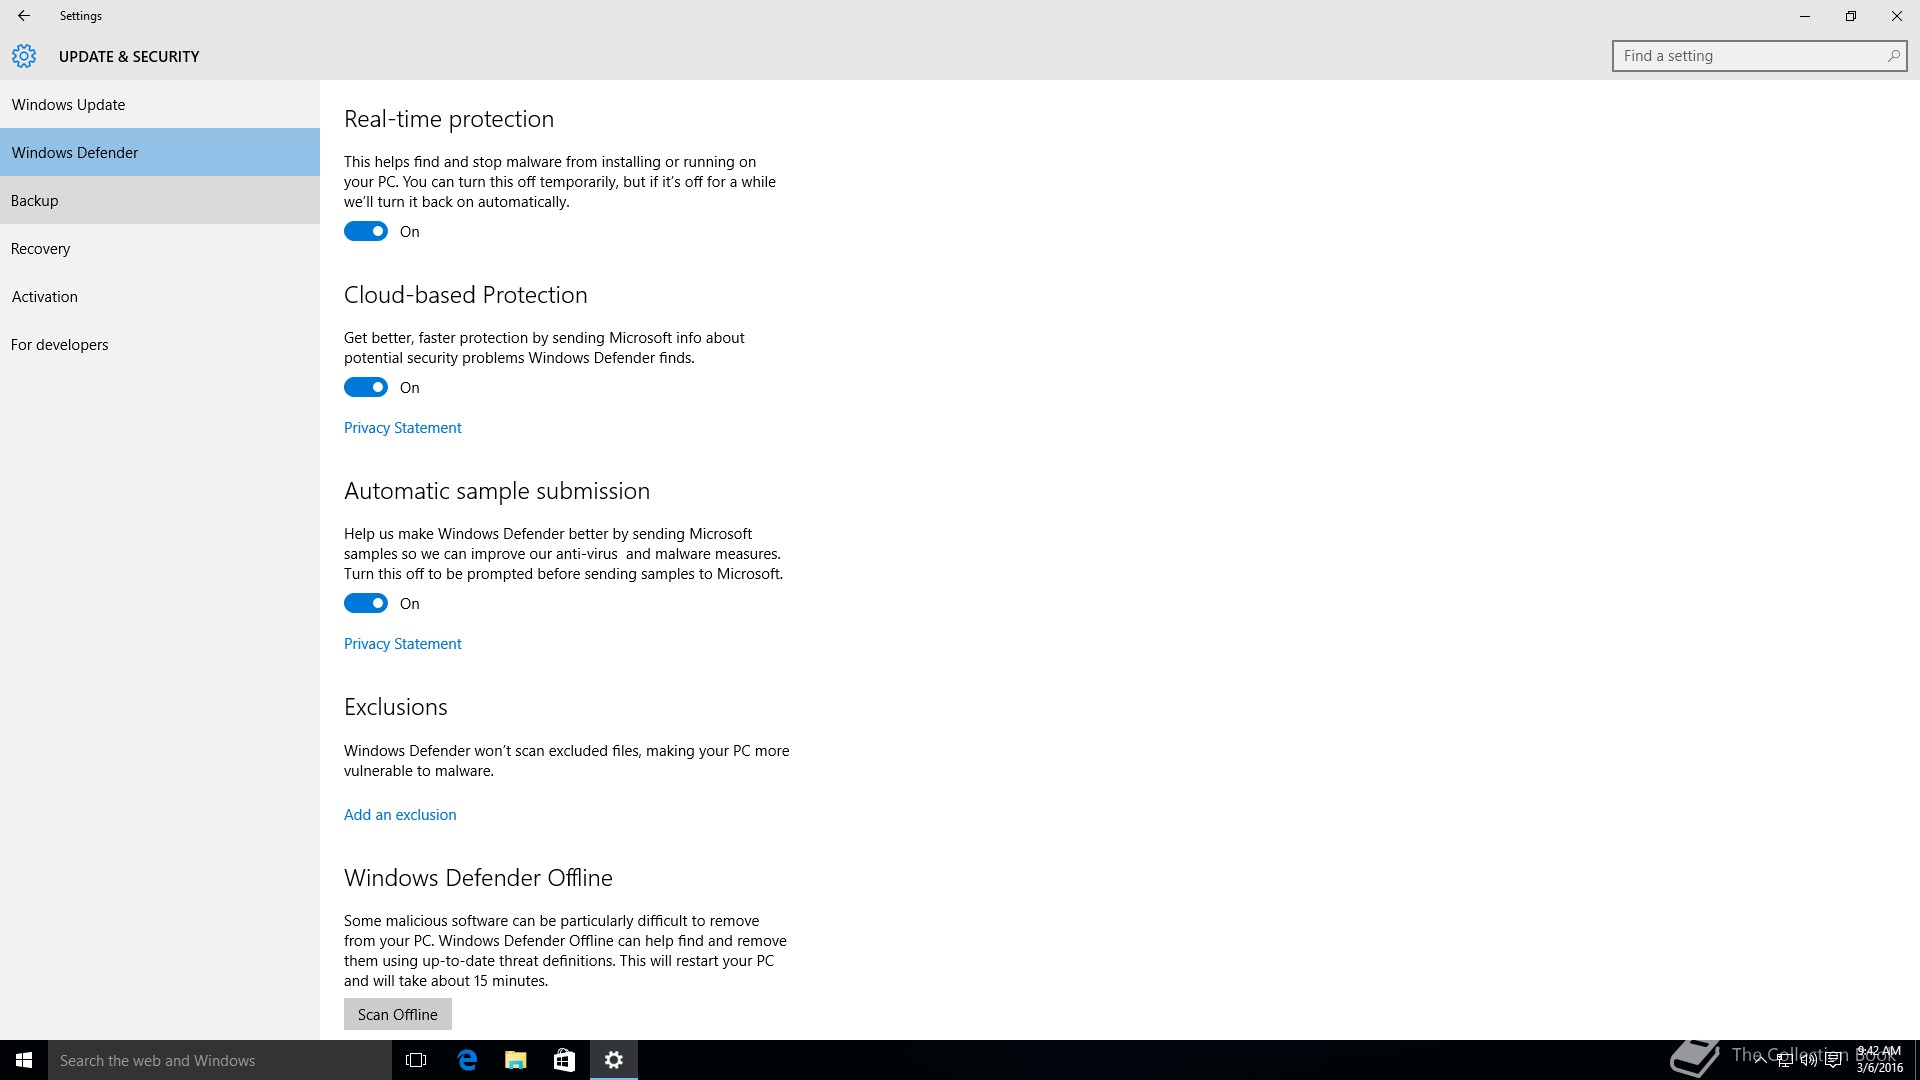The width and height of the screenshot is (1920, 1080).
Task: Click the Real-time protection heading
Action: click(x=449, y=119)
